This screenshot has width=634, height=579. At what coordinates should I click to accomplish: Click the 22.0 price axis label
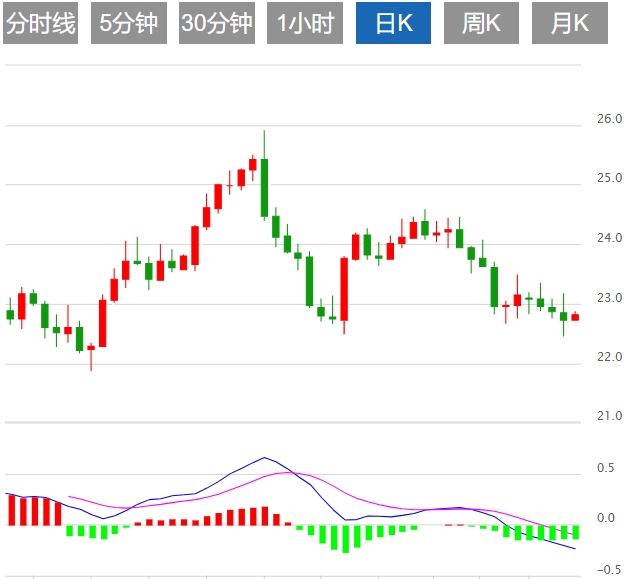[609, 357]
